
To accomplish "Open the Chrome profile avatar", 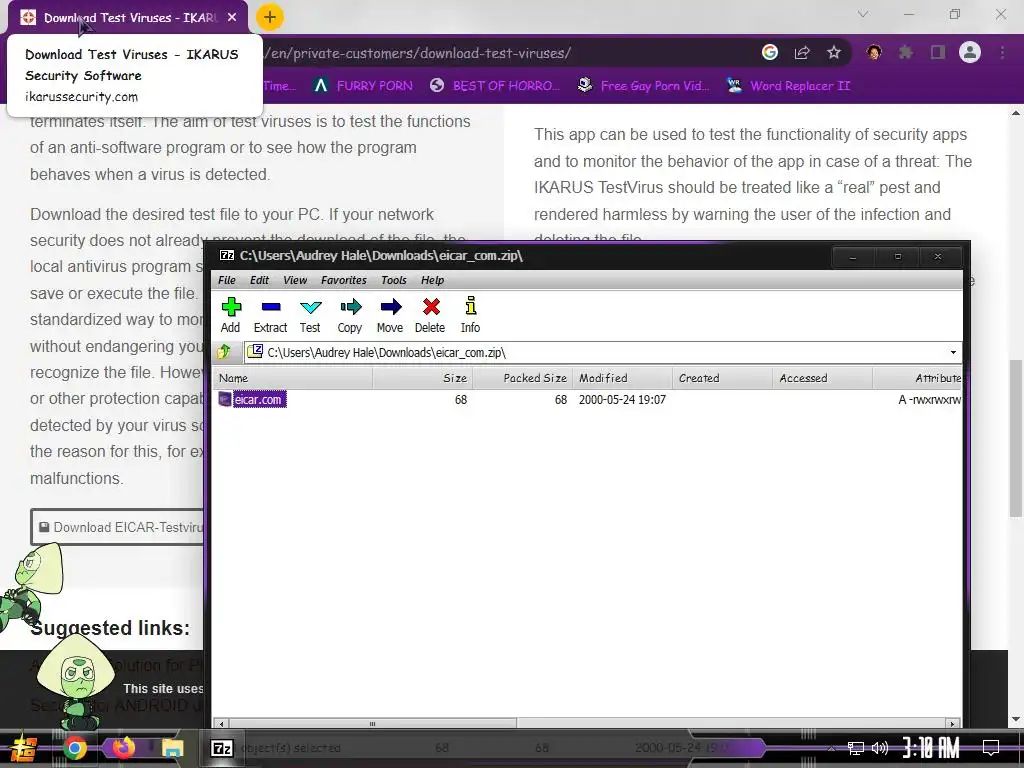I will click(x=970, y=52).
